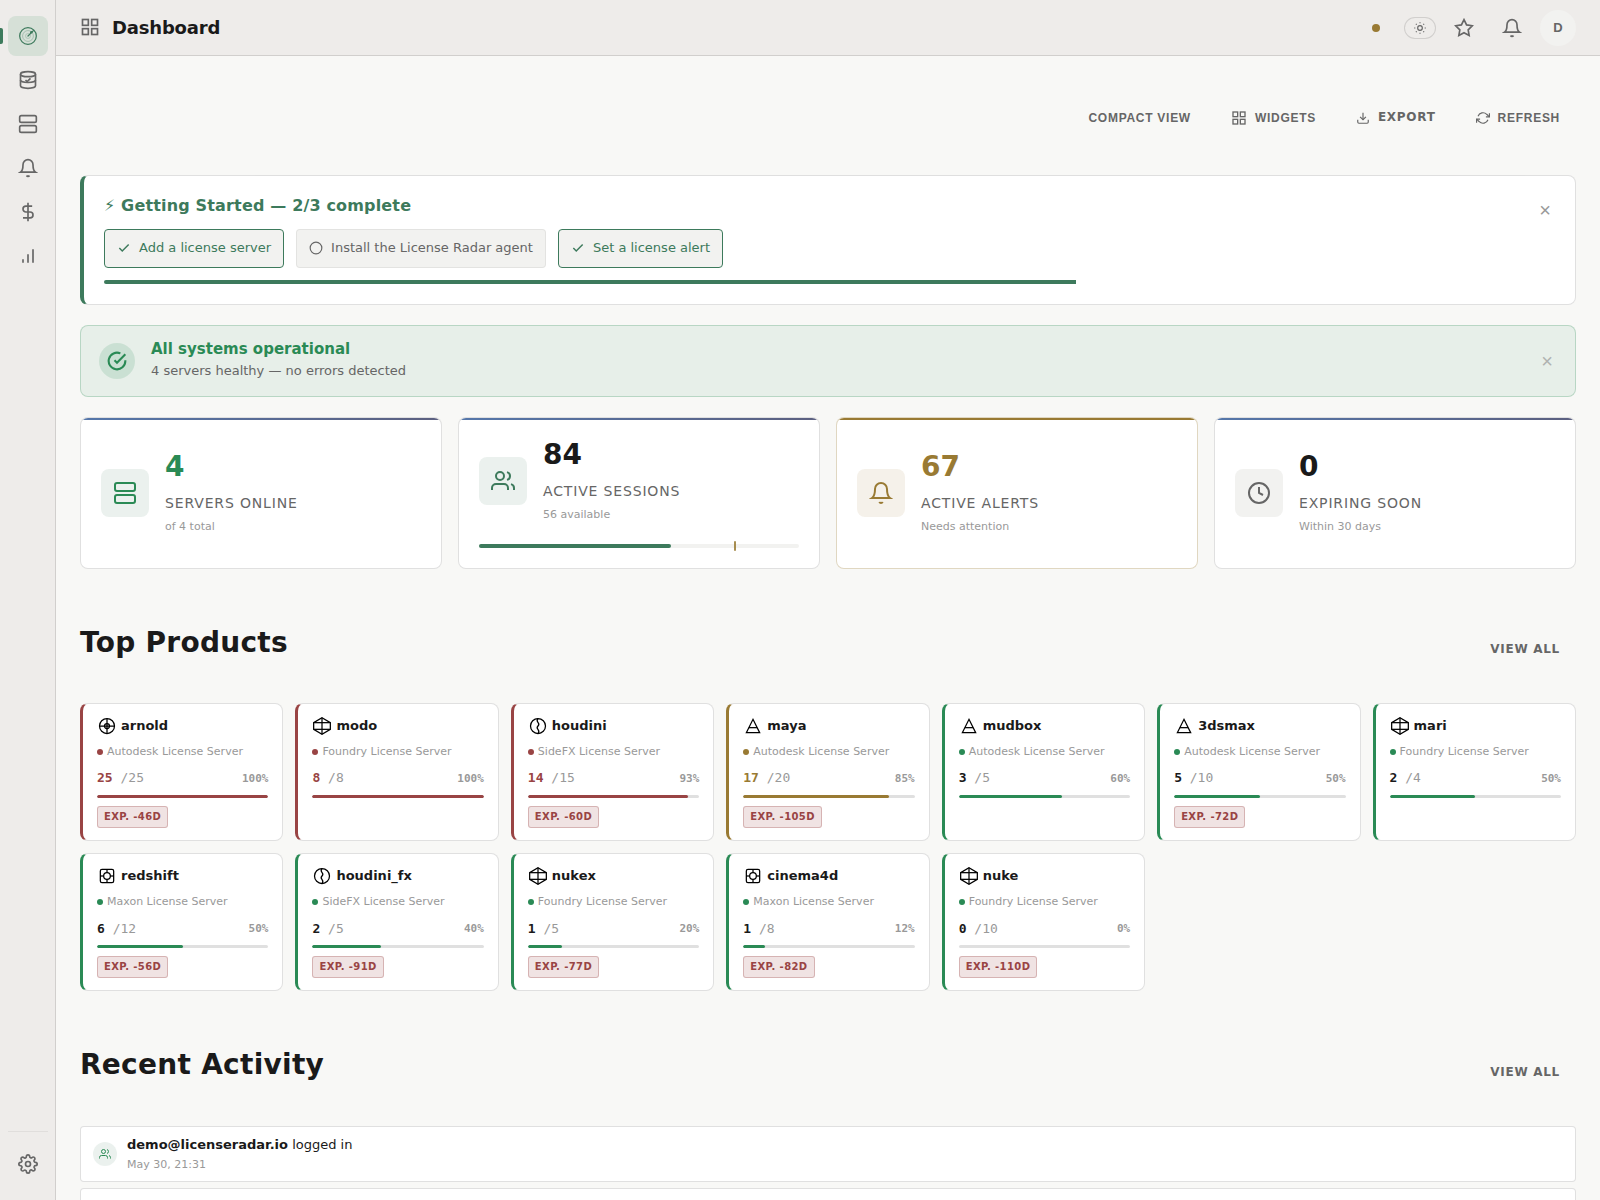The height and width of the screenshot is (1200, 1600).
Task: Click the Set a license alert step
Action: (x=640, y=248)
